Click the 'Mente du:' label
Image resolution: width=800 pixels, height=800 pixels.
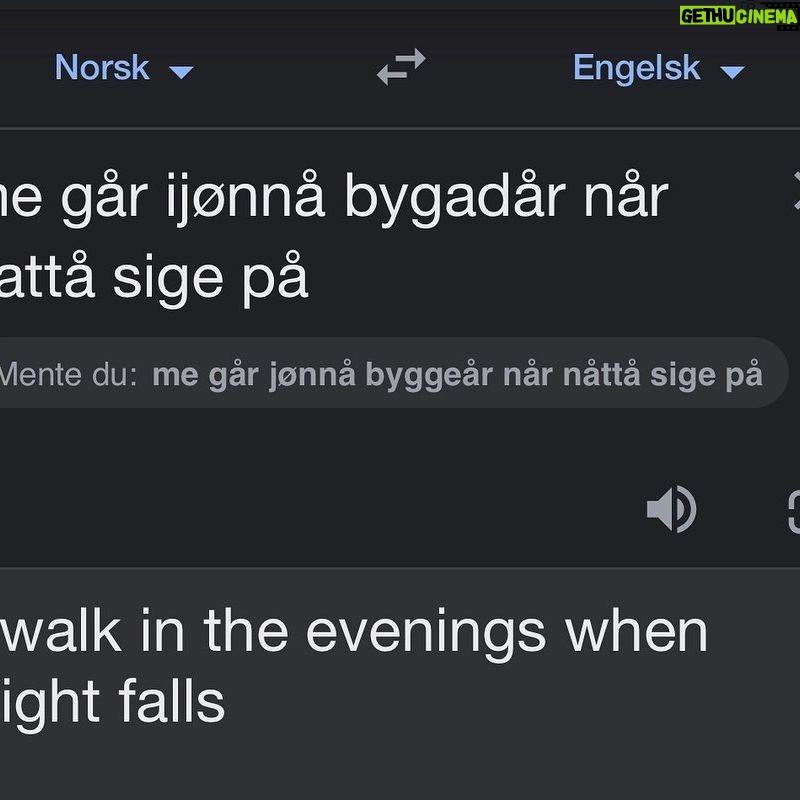[68, 375]
